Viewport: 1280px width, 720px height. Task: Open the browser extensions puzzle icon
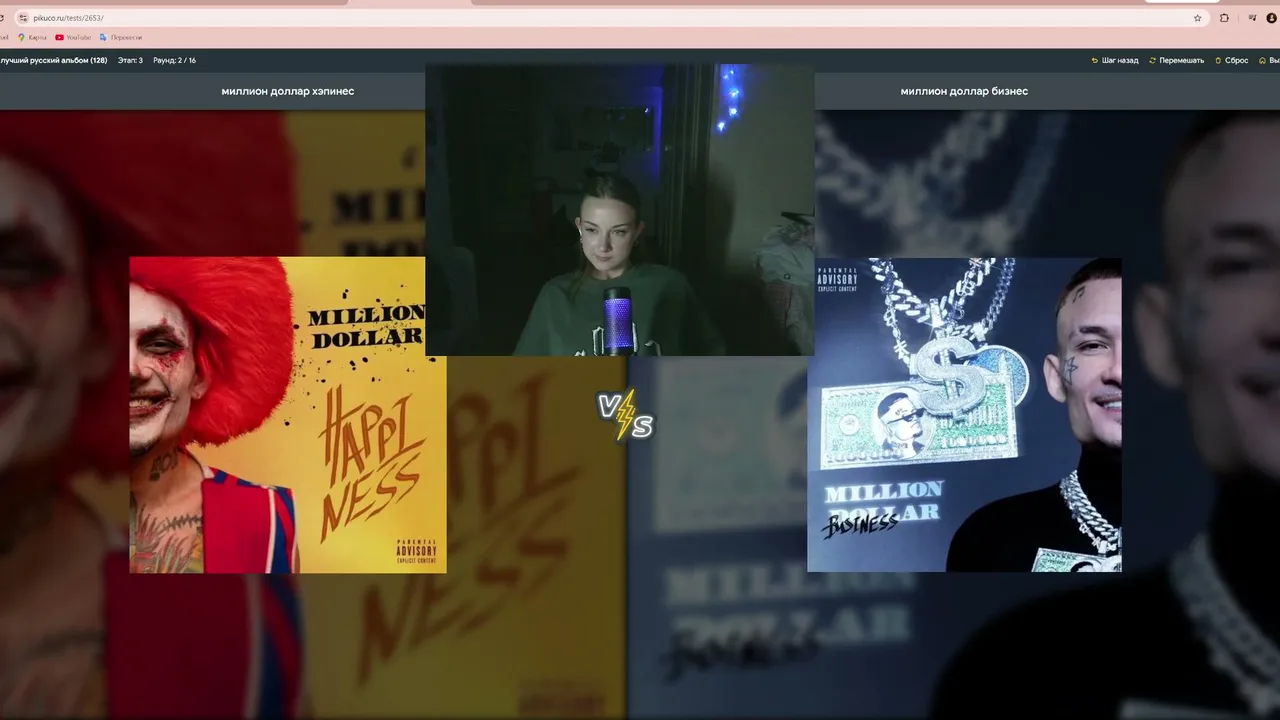coord(1224,18)
